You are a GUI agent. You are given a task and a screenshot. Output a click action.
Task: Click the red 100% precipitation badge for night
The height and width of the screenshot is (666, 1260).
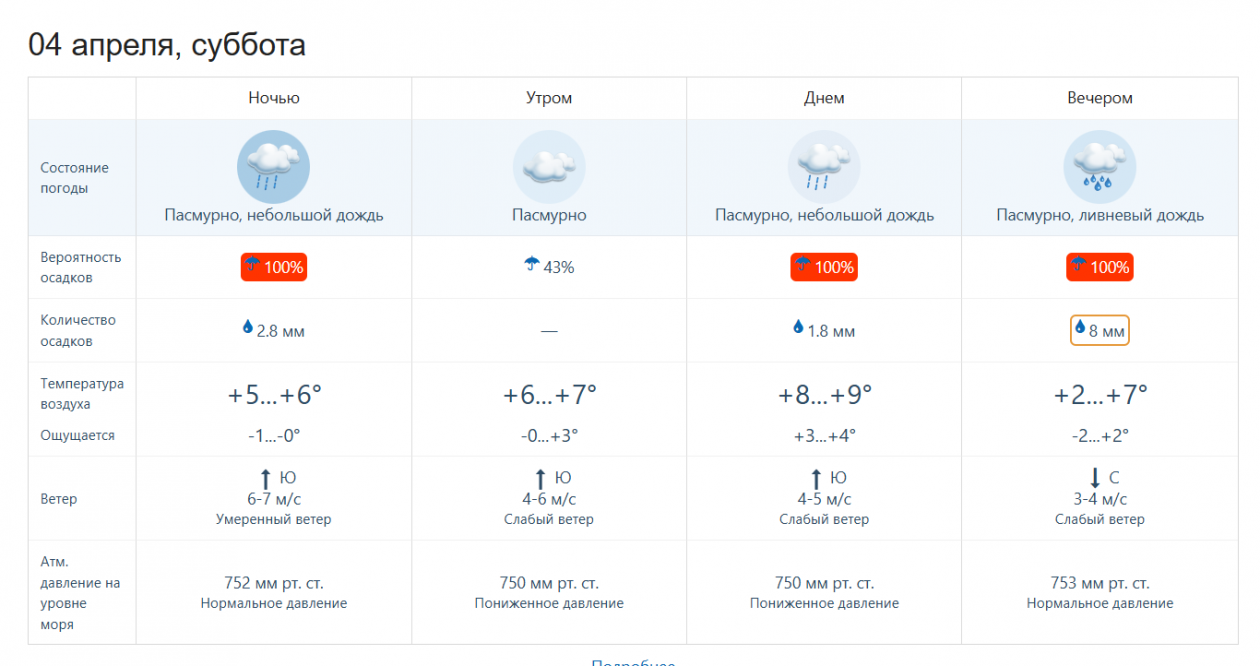274,267
